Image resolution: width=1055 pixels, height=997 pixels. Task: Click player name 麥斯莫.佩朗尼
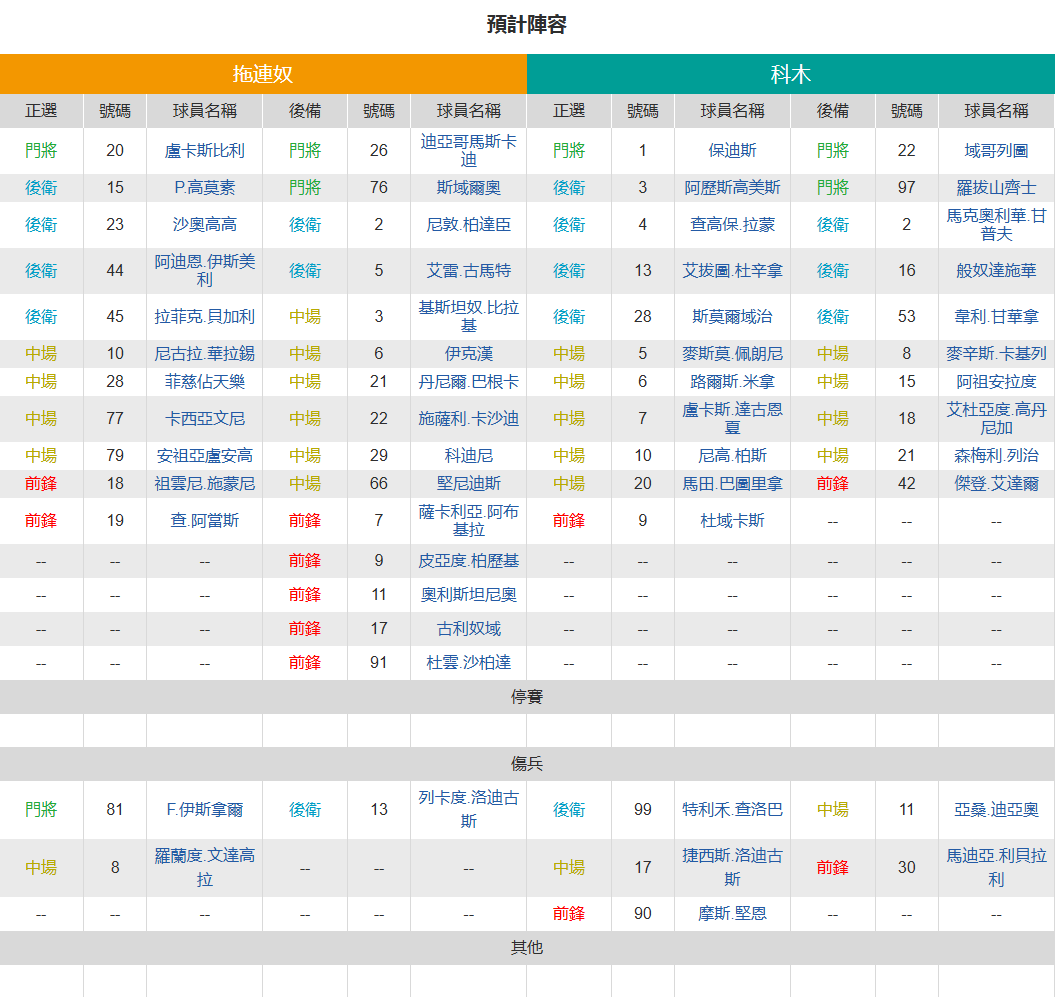coord(732,354)
